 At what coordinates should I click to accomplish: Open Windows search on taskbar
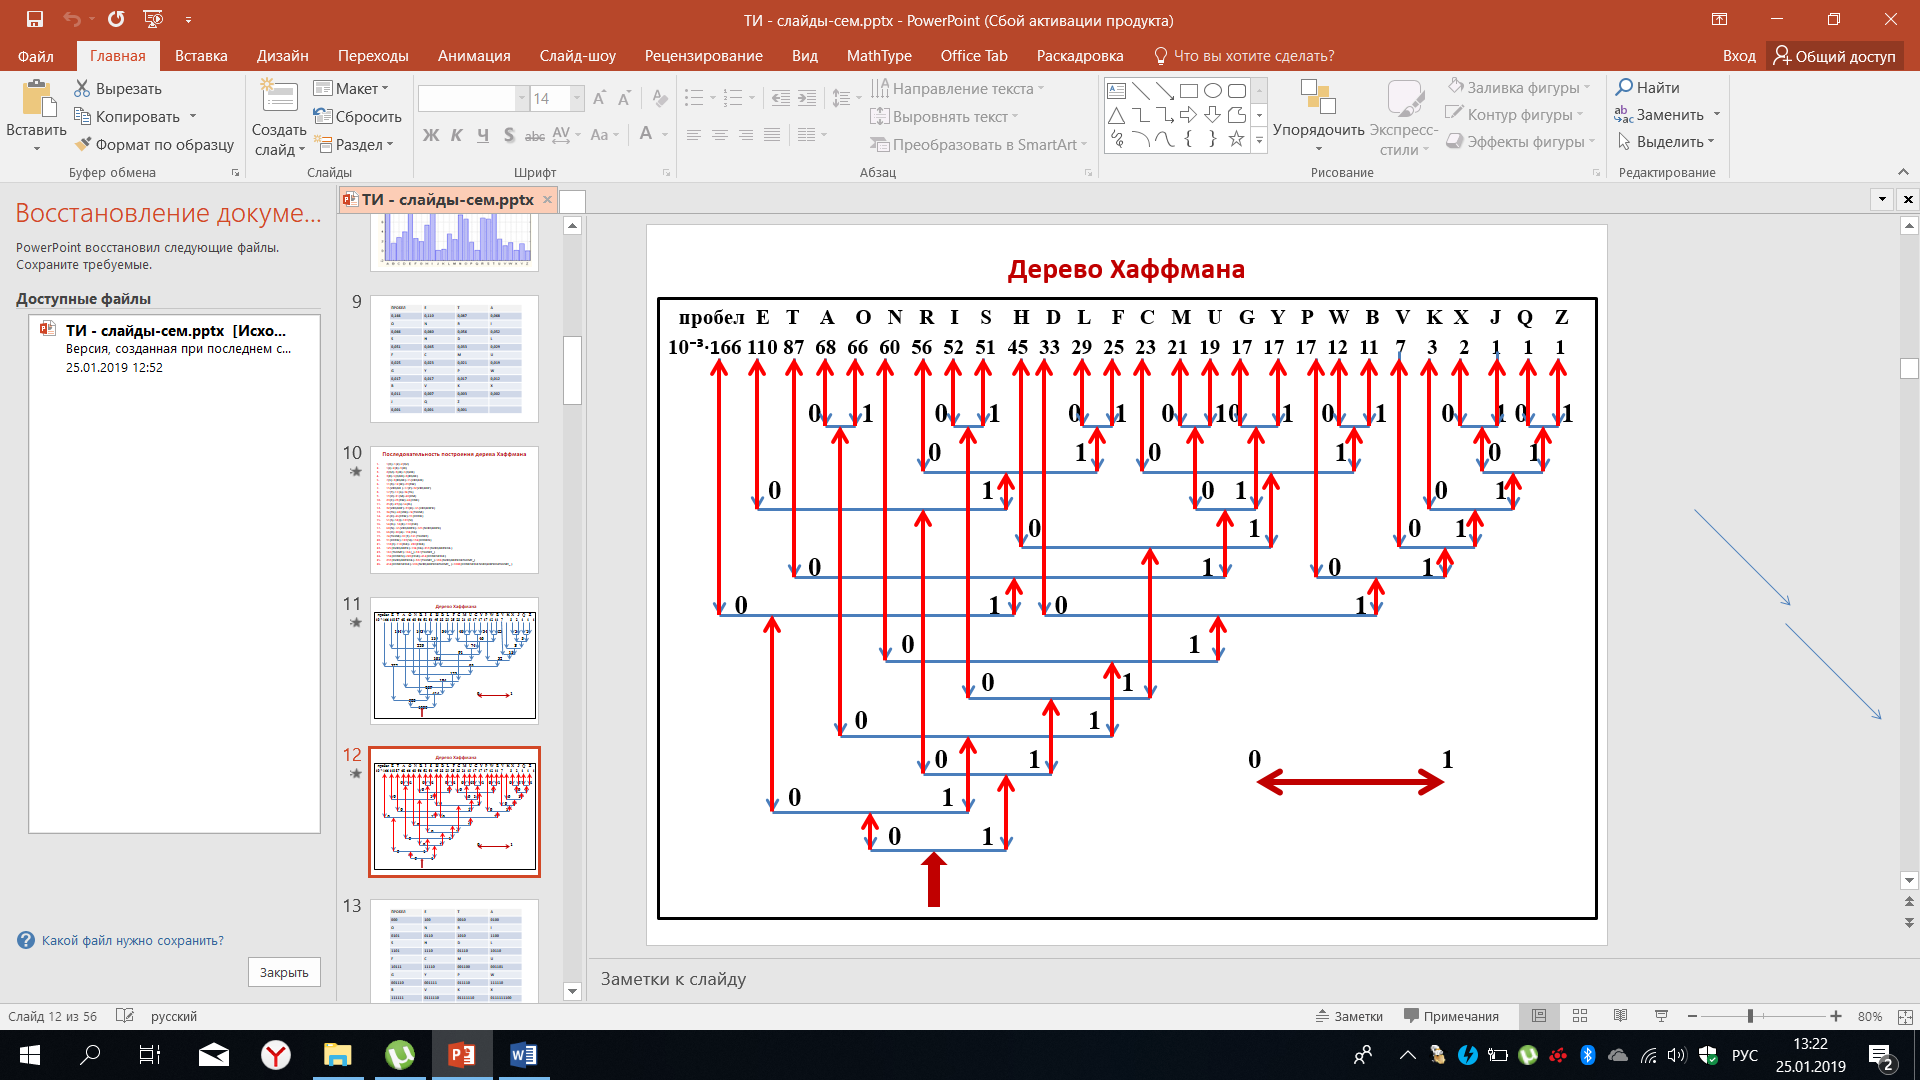(x=91, y=1055)
